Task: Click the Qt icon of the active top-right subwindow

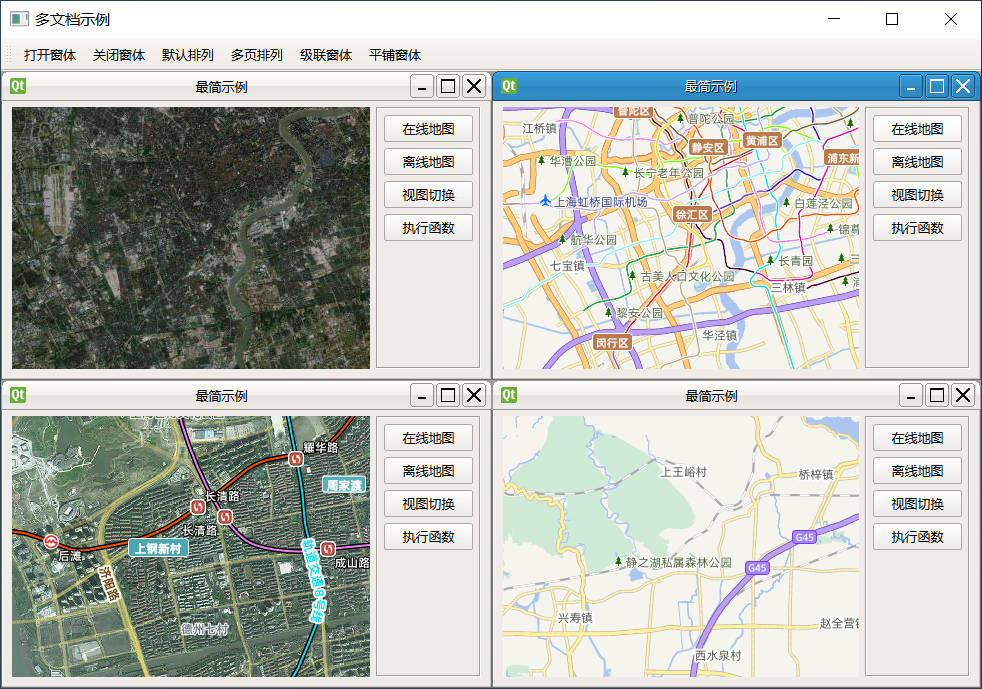Action: point(509,86)
